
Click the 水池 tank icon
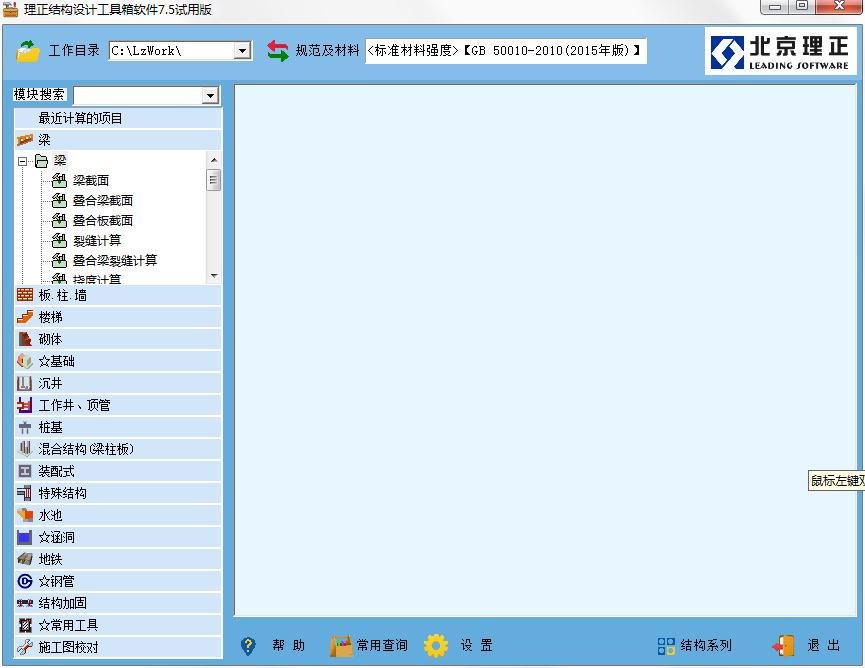pyautogui.click(x=25, y=515)
